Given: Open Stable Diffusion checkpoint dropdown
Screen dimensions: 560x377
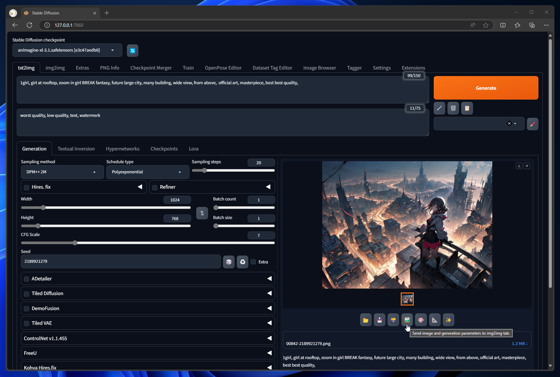Looking at the screenshot, I should pyautogui.click(x=67, y=50).
